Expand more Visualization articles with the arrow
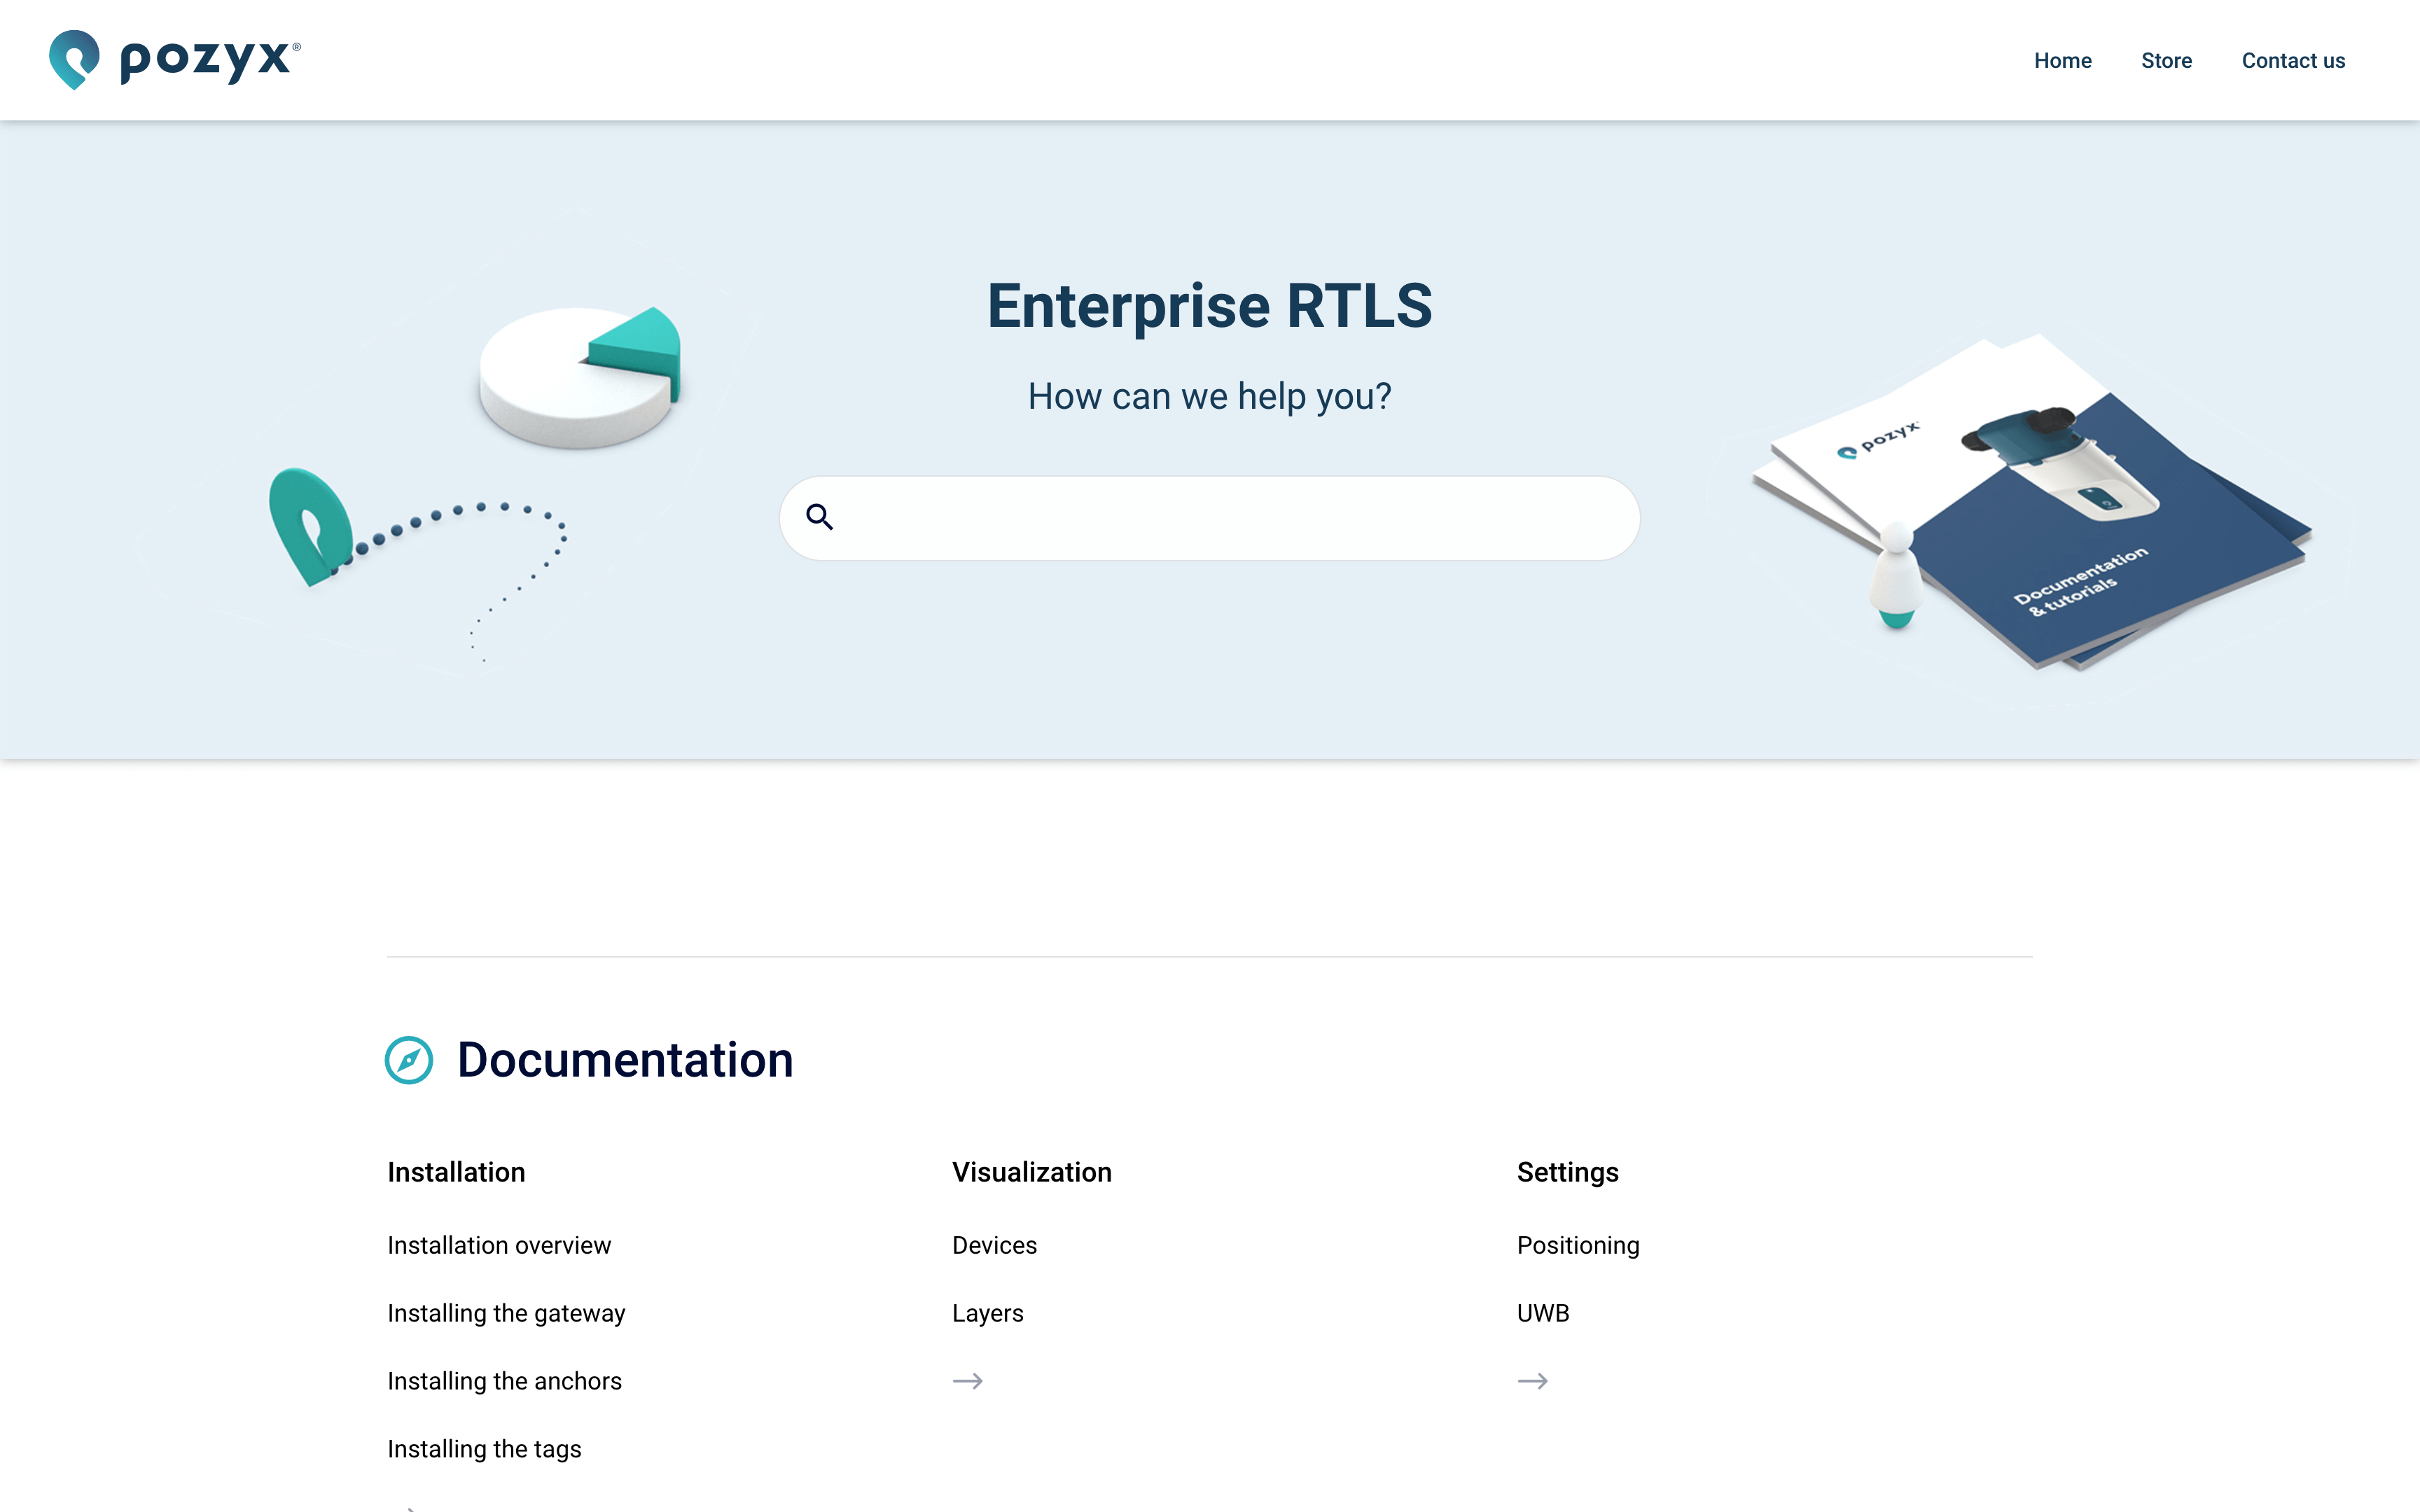Screen dimensions: 2420x1512 [967, 1381]
